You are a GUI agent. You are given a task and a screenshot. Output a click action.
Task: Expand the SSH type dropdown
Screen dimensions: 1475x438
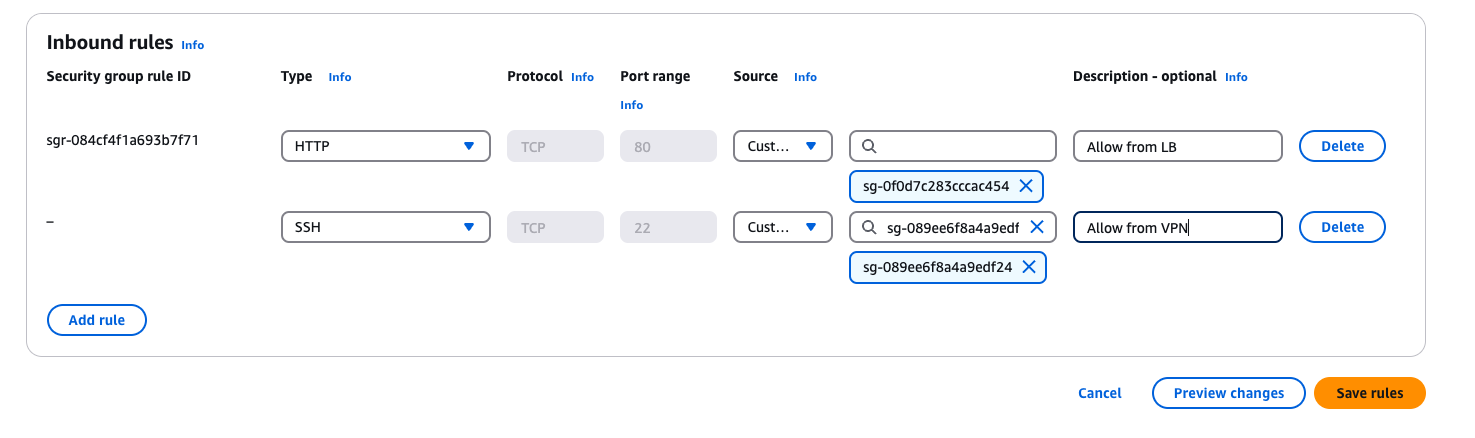click(385, 227)
